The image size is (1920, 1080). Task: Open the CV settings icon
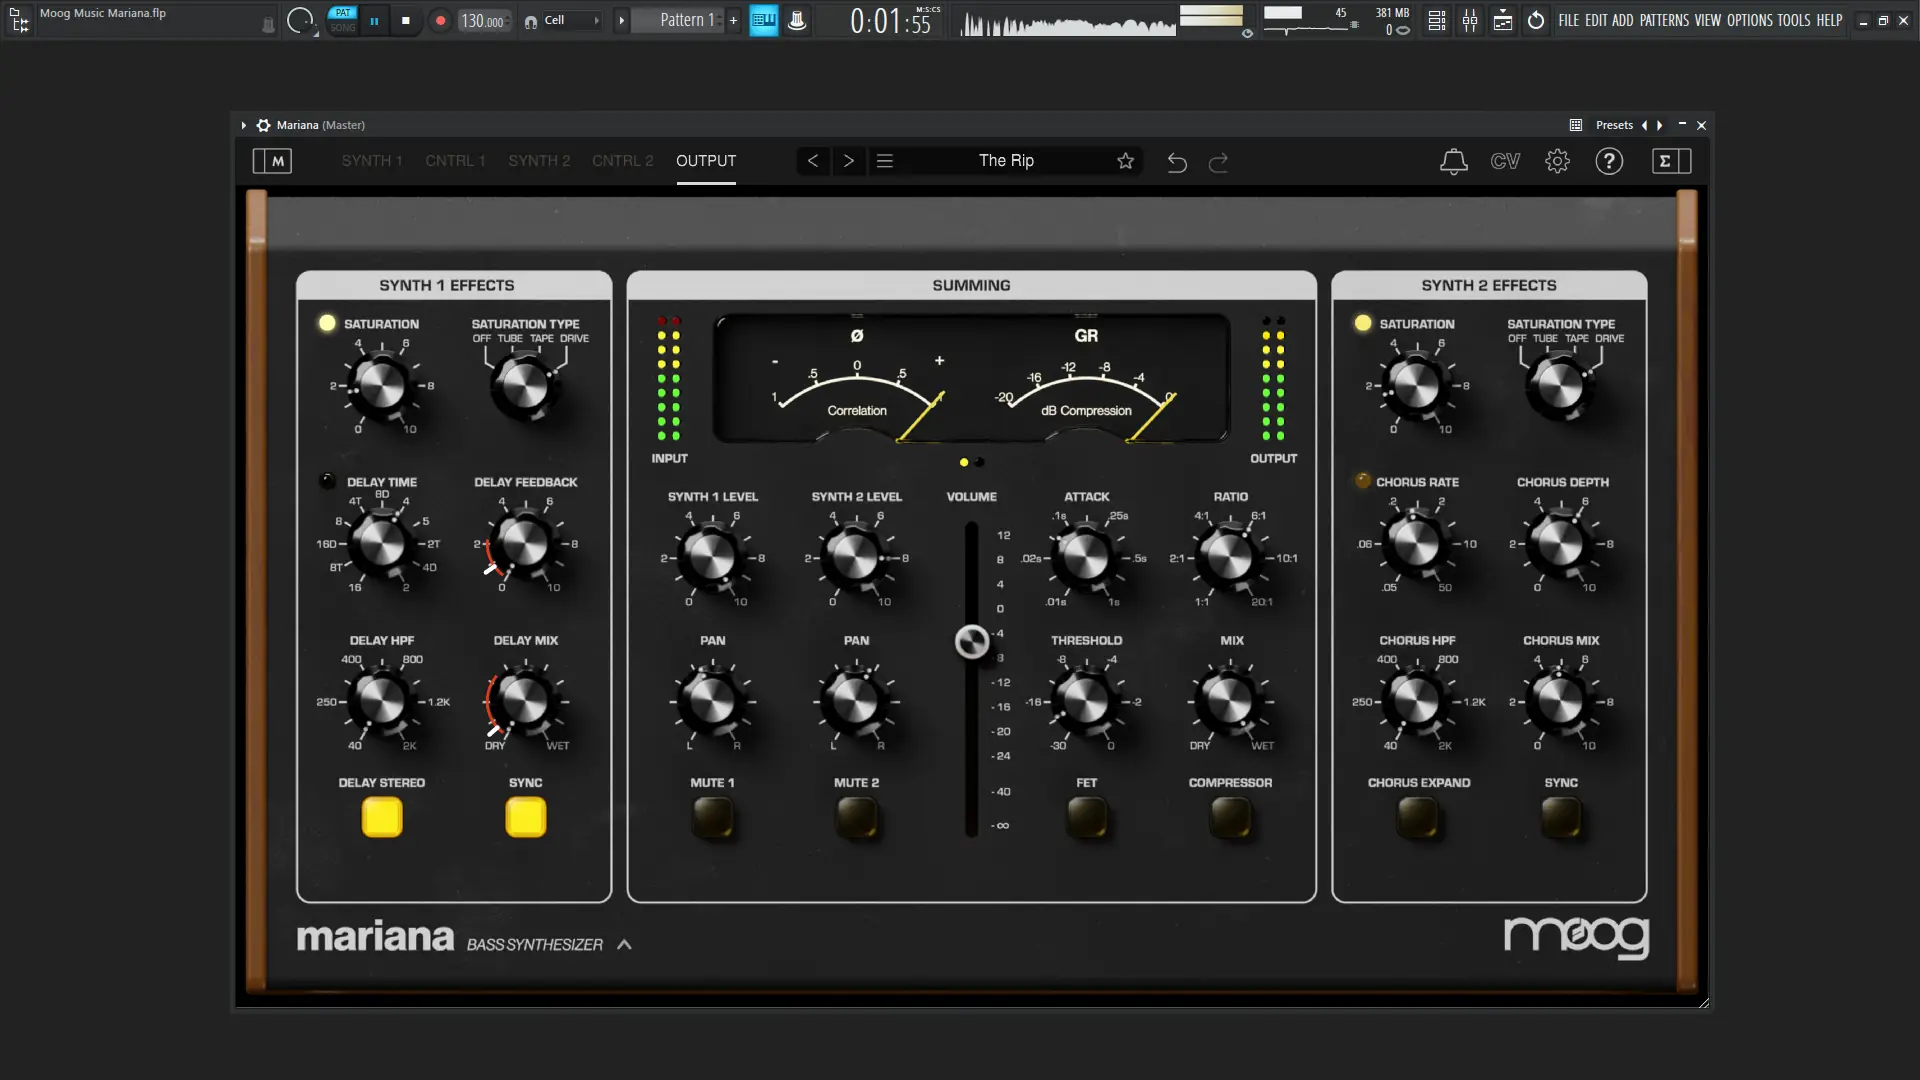(x=1505, y=161)
